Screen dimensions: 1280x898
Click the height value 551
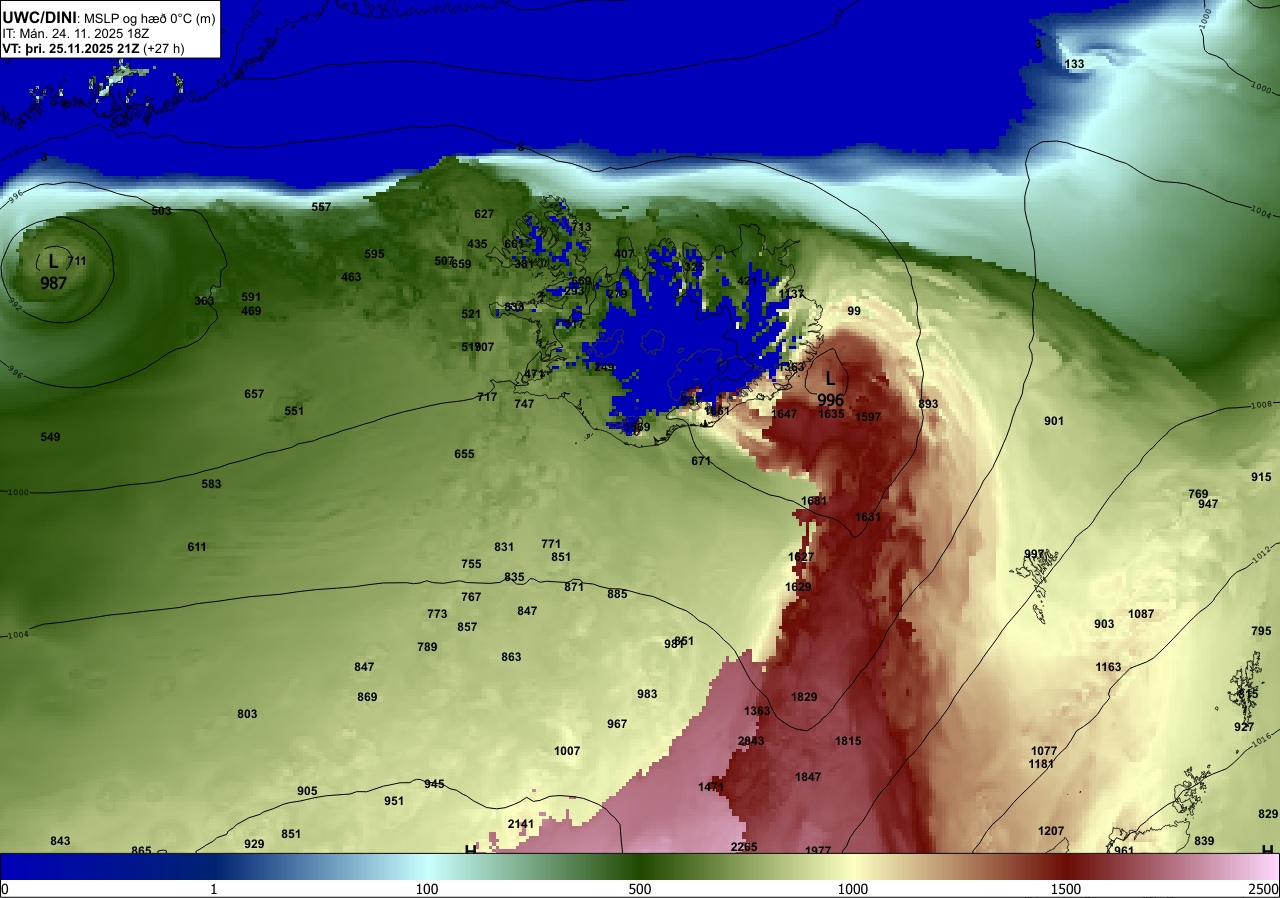point(294,411)
